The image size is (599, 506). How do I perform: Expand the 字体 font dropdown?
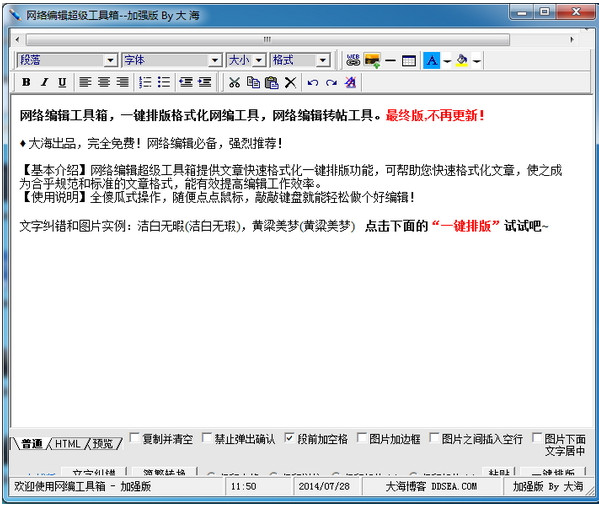pos(172,60)
